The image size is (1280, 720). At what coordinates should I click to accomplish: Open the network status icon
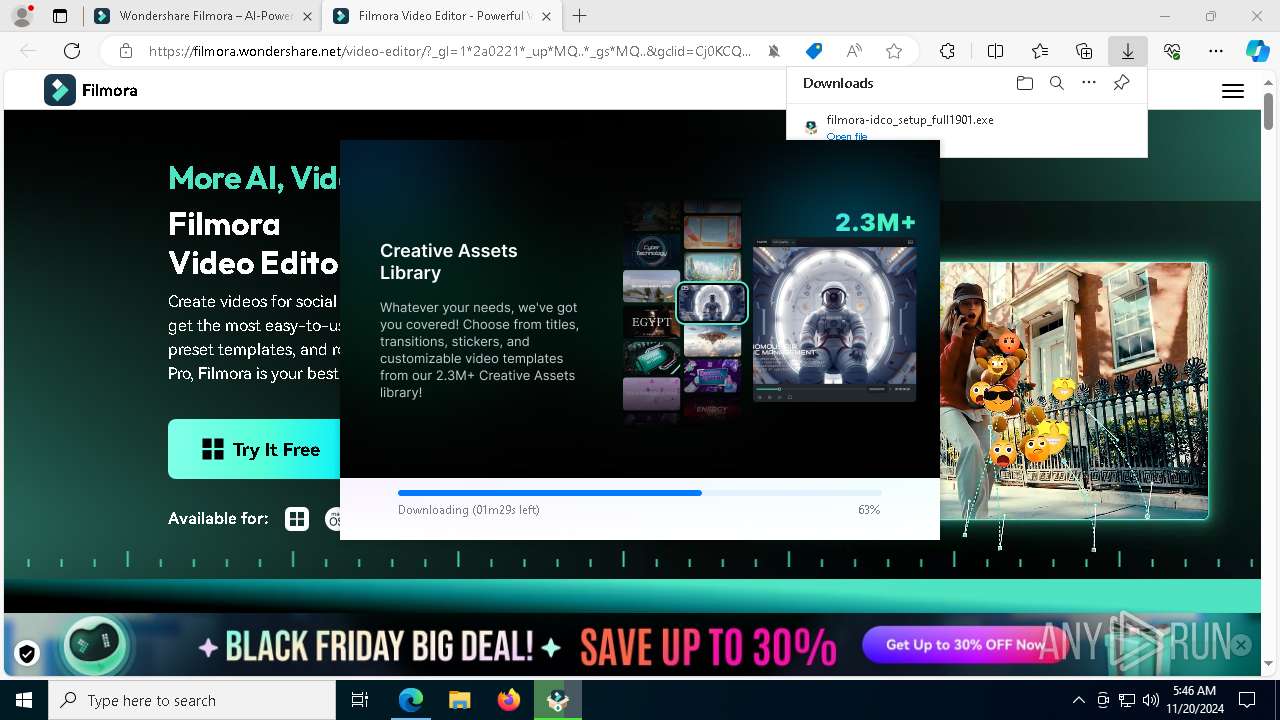[1127, 700]
